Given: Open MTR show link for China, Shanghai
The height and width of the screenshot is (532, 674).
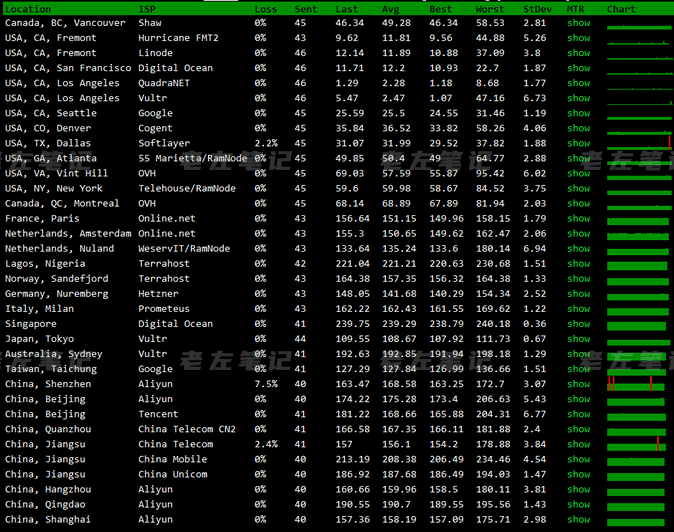Looking at the screenshot, I should click(x=578, y=520).
